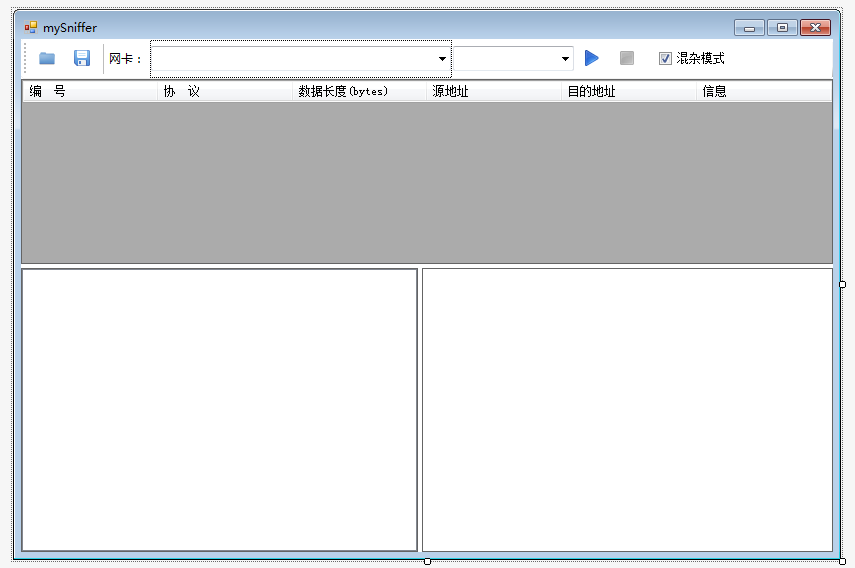Sort by the 编 号 column header

click(90, 91)
